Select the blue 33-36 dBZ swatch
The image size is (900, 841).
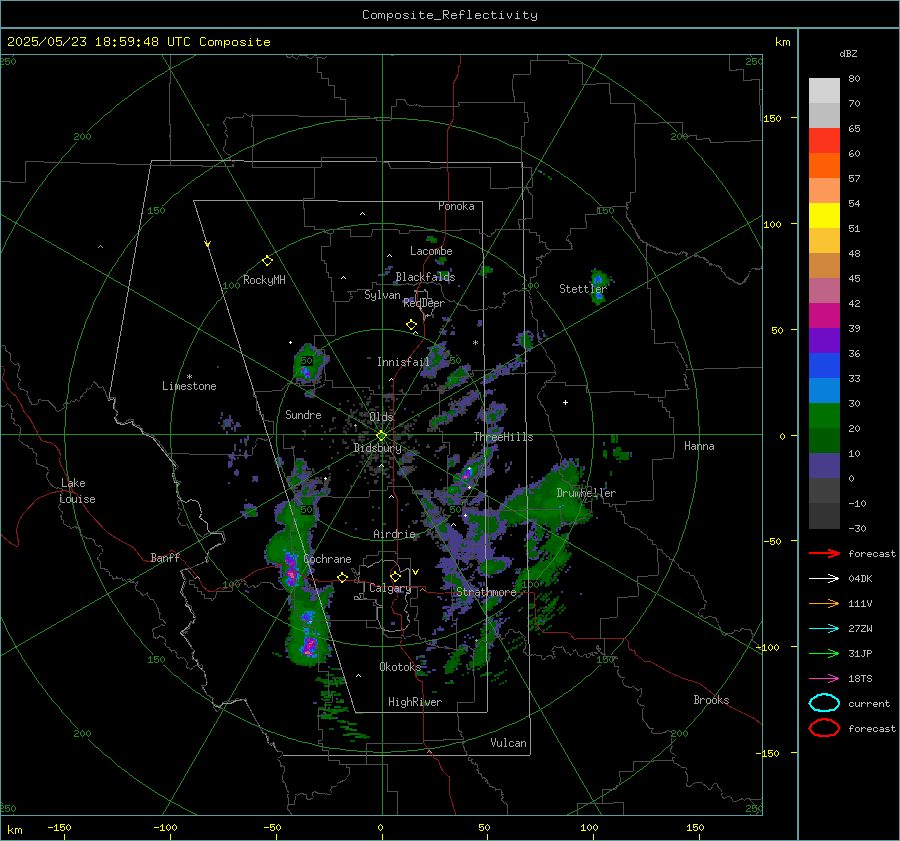tap(824, 365)
